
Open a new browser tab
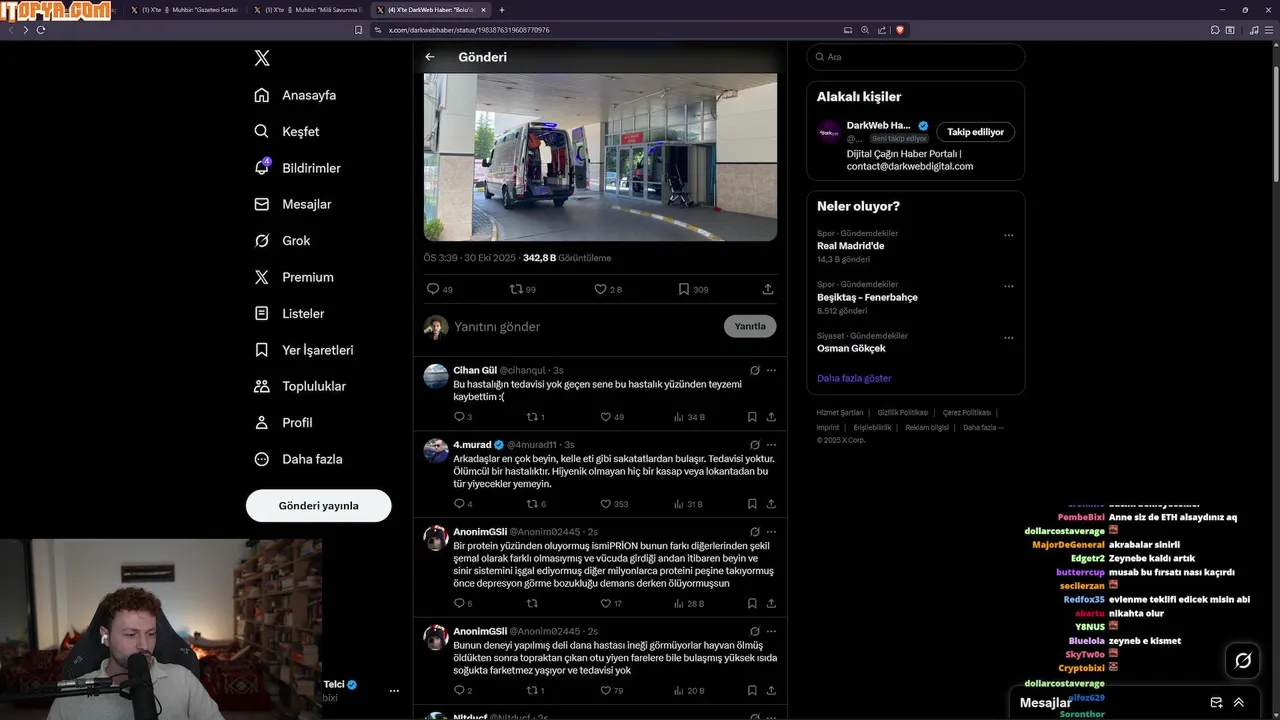(x=501, y=10)
